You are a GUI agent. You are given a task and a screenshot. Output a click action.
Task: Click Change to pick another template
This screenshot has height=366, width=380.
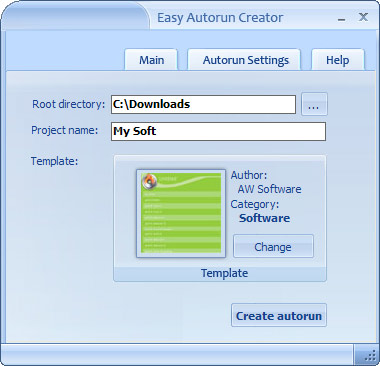[x=273, y=246]
